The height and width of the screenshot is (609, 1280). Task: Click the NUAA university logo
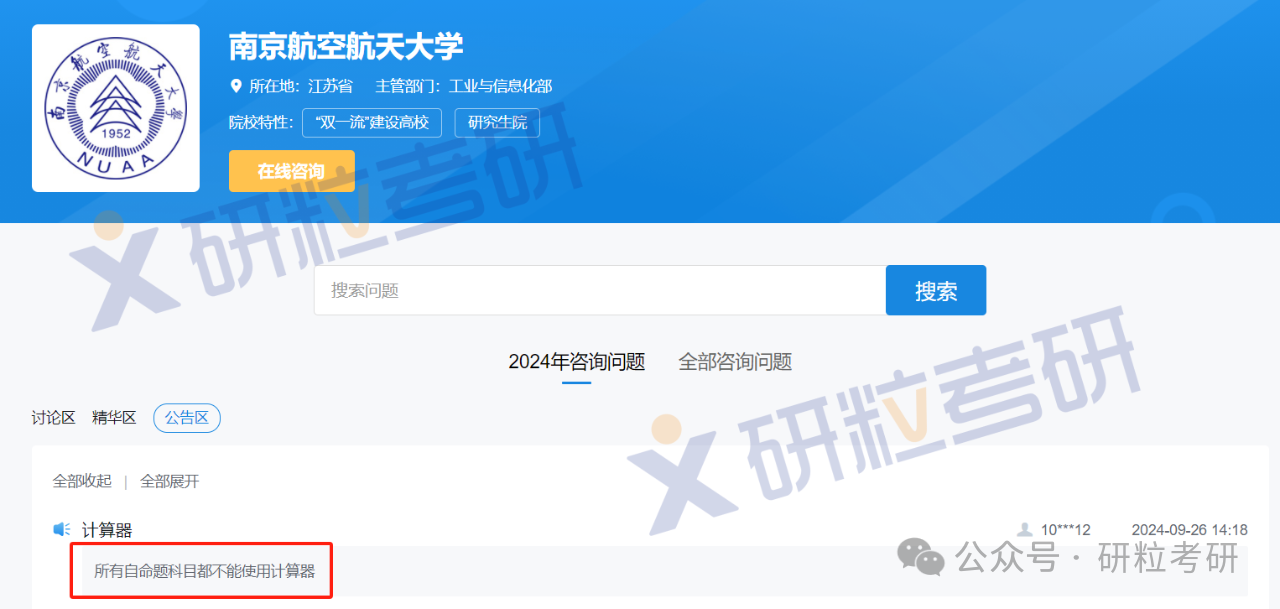pos(116,108)
